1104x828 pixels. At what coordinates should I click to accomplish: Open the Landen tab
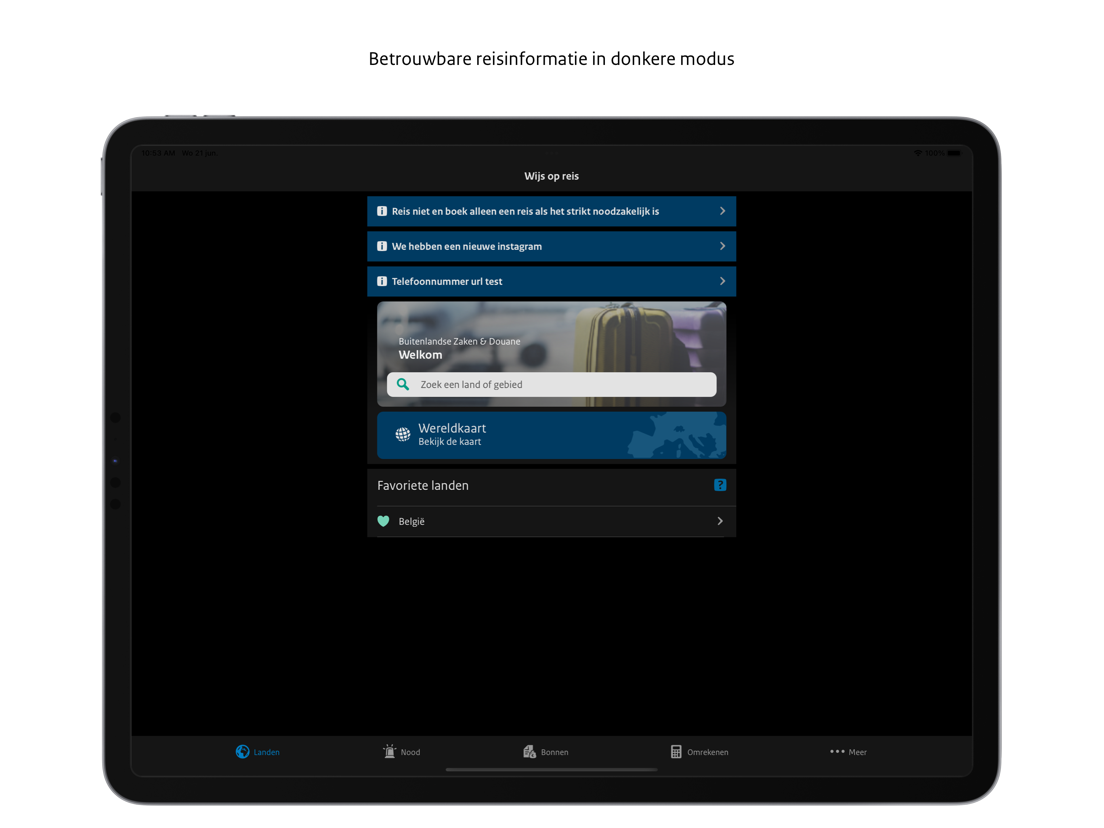(x=258, y=752)
